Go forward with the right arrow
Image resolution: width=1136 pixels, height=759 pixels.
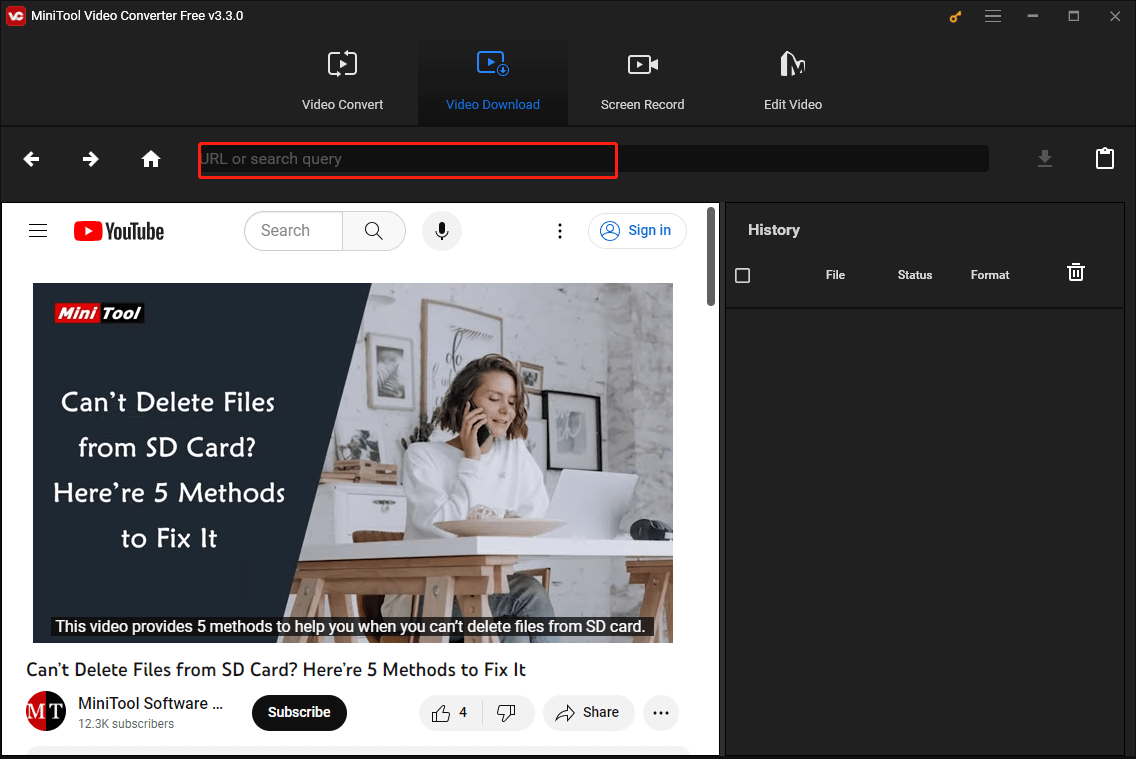[x=91, y=159]
